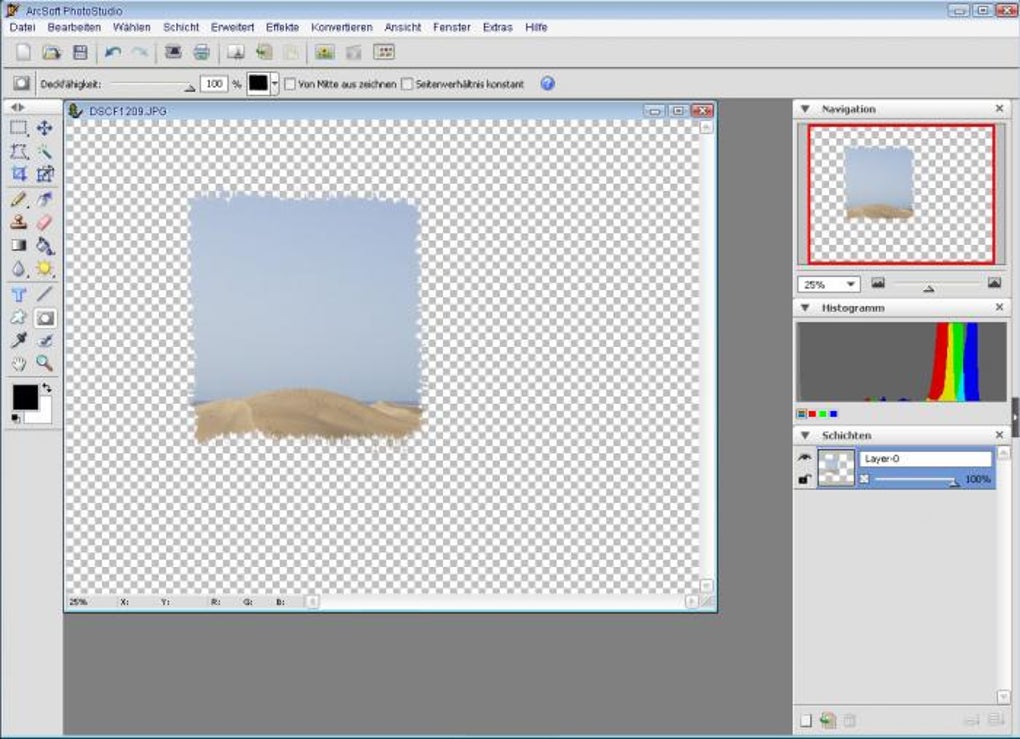Select the Airbrush spray tool

click(44, 199)
